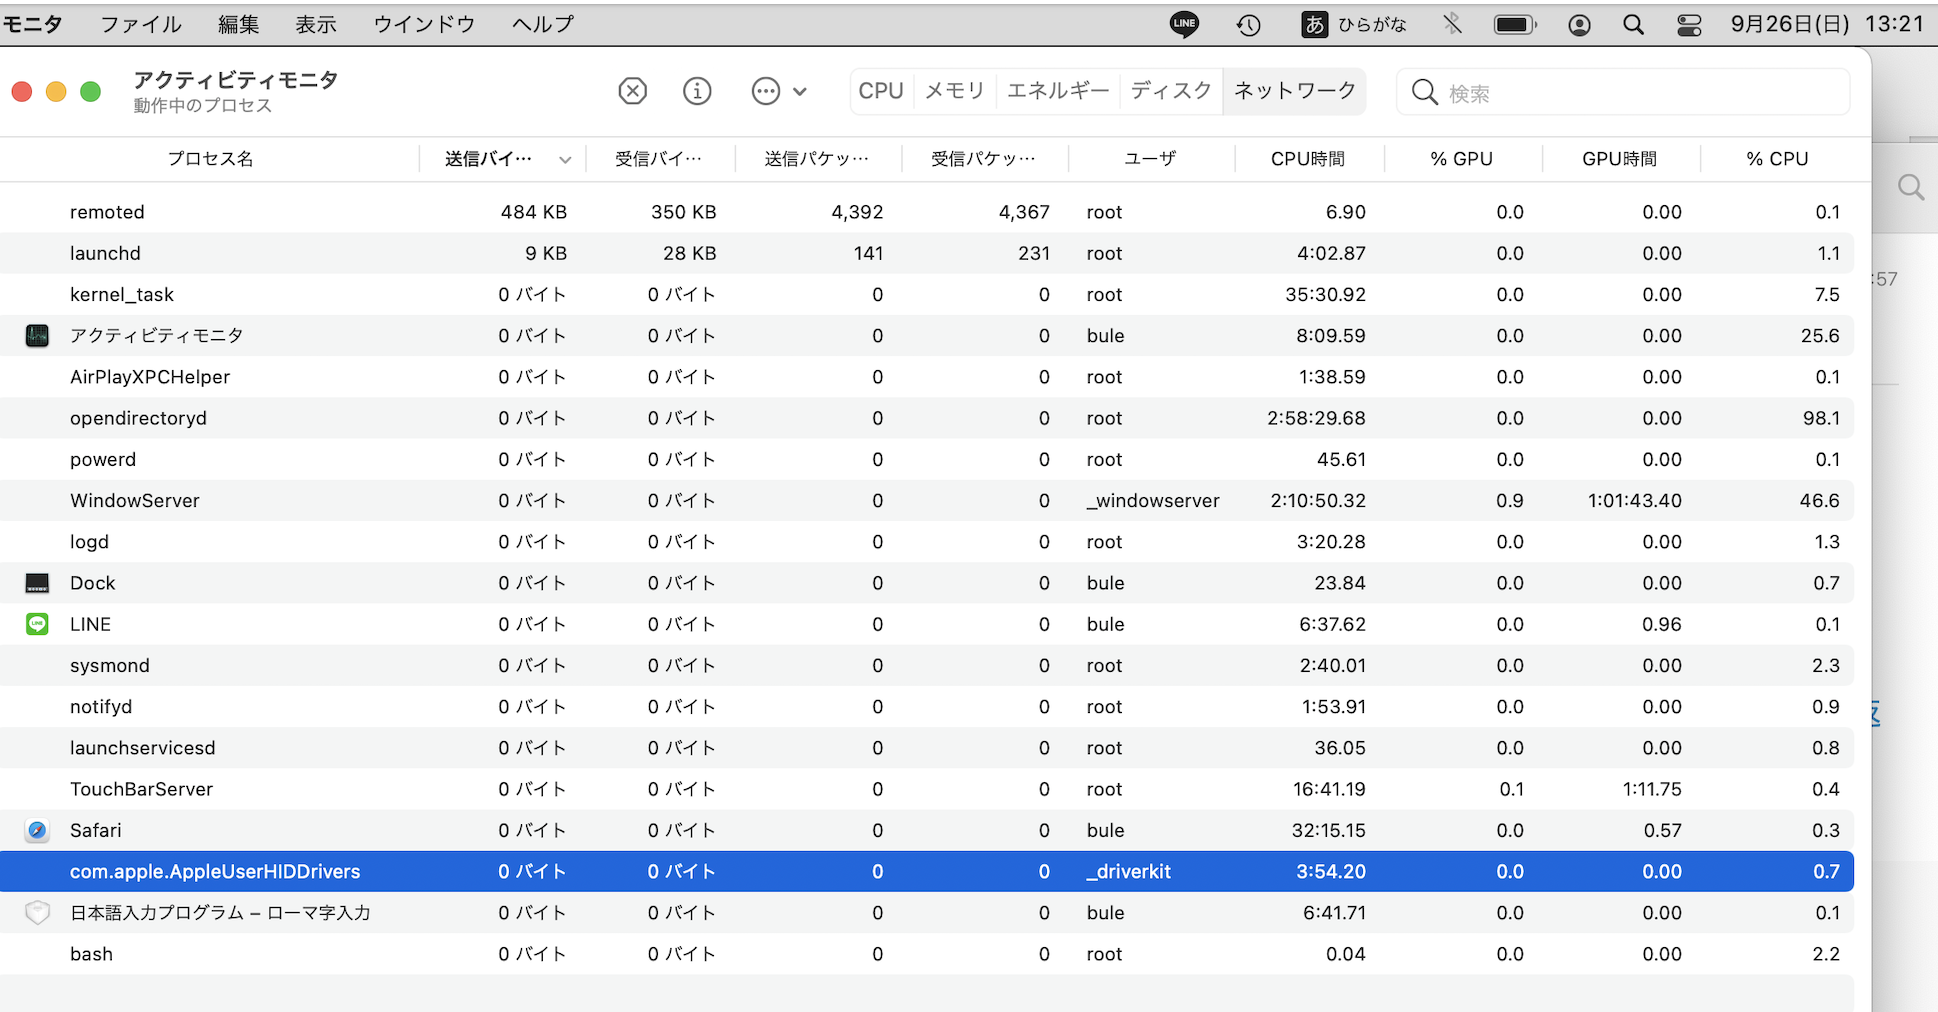Click the Spotlight search icon in menu bar

[x=1633, y=25]
